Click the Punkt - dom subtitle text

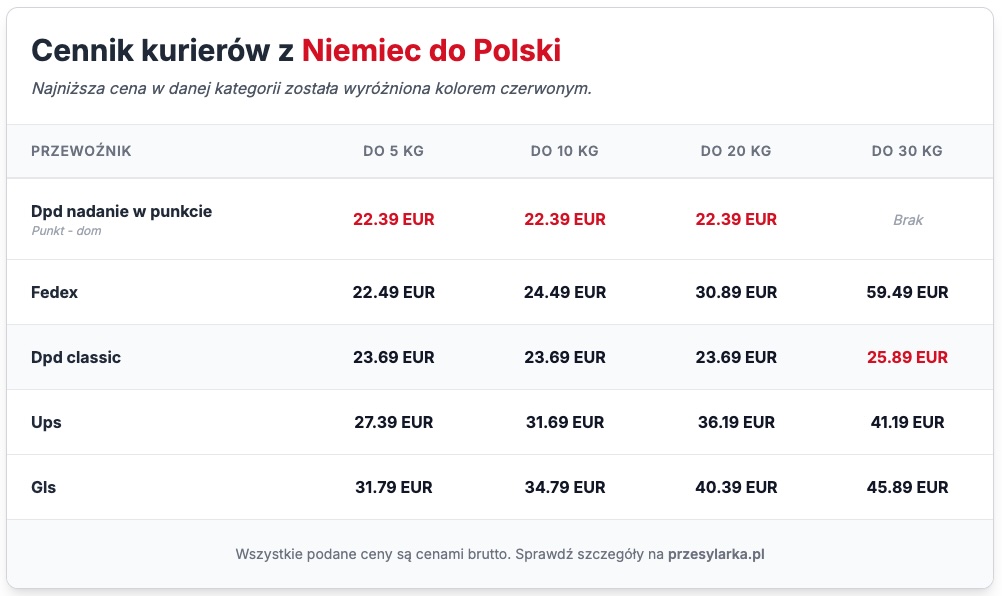pos(66,231)
